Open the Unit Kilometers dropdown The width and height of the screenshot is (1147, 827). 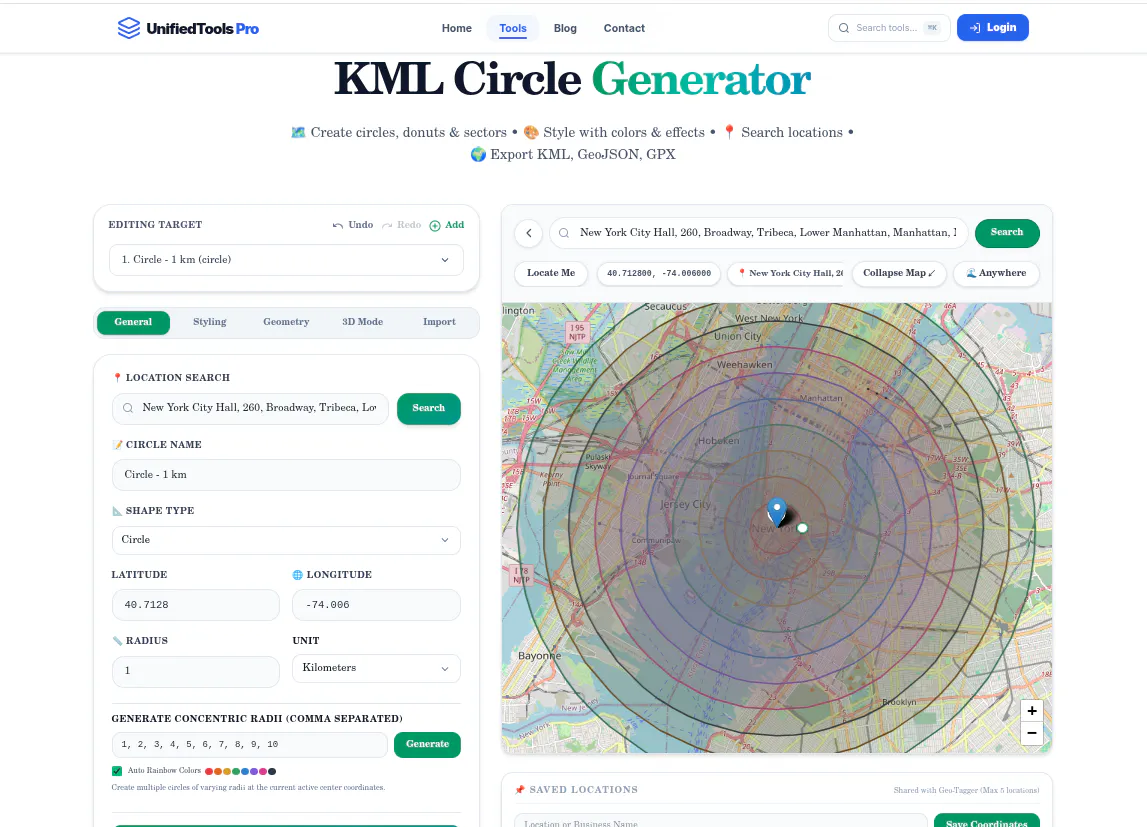(x=376, y=668)
